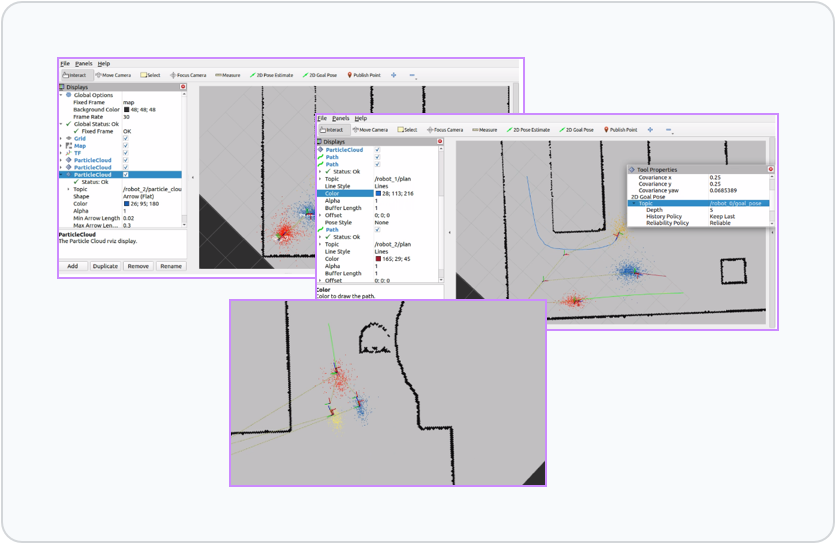Expand the Grid display entry
This screenshot has height=544, width=836.
[61, 138]
